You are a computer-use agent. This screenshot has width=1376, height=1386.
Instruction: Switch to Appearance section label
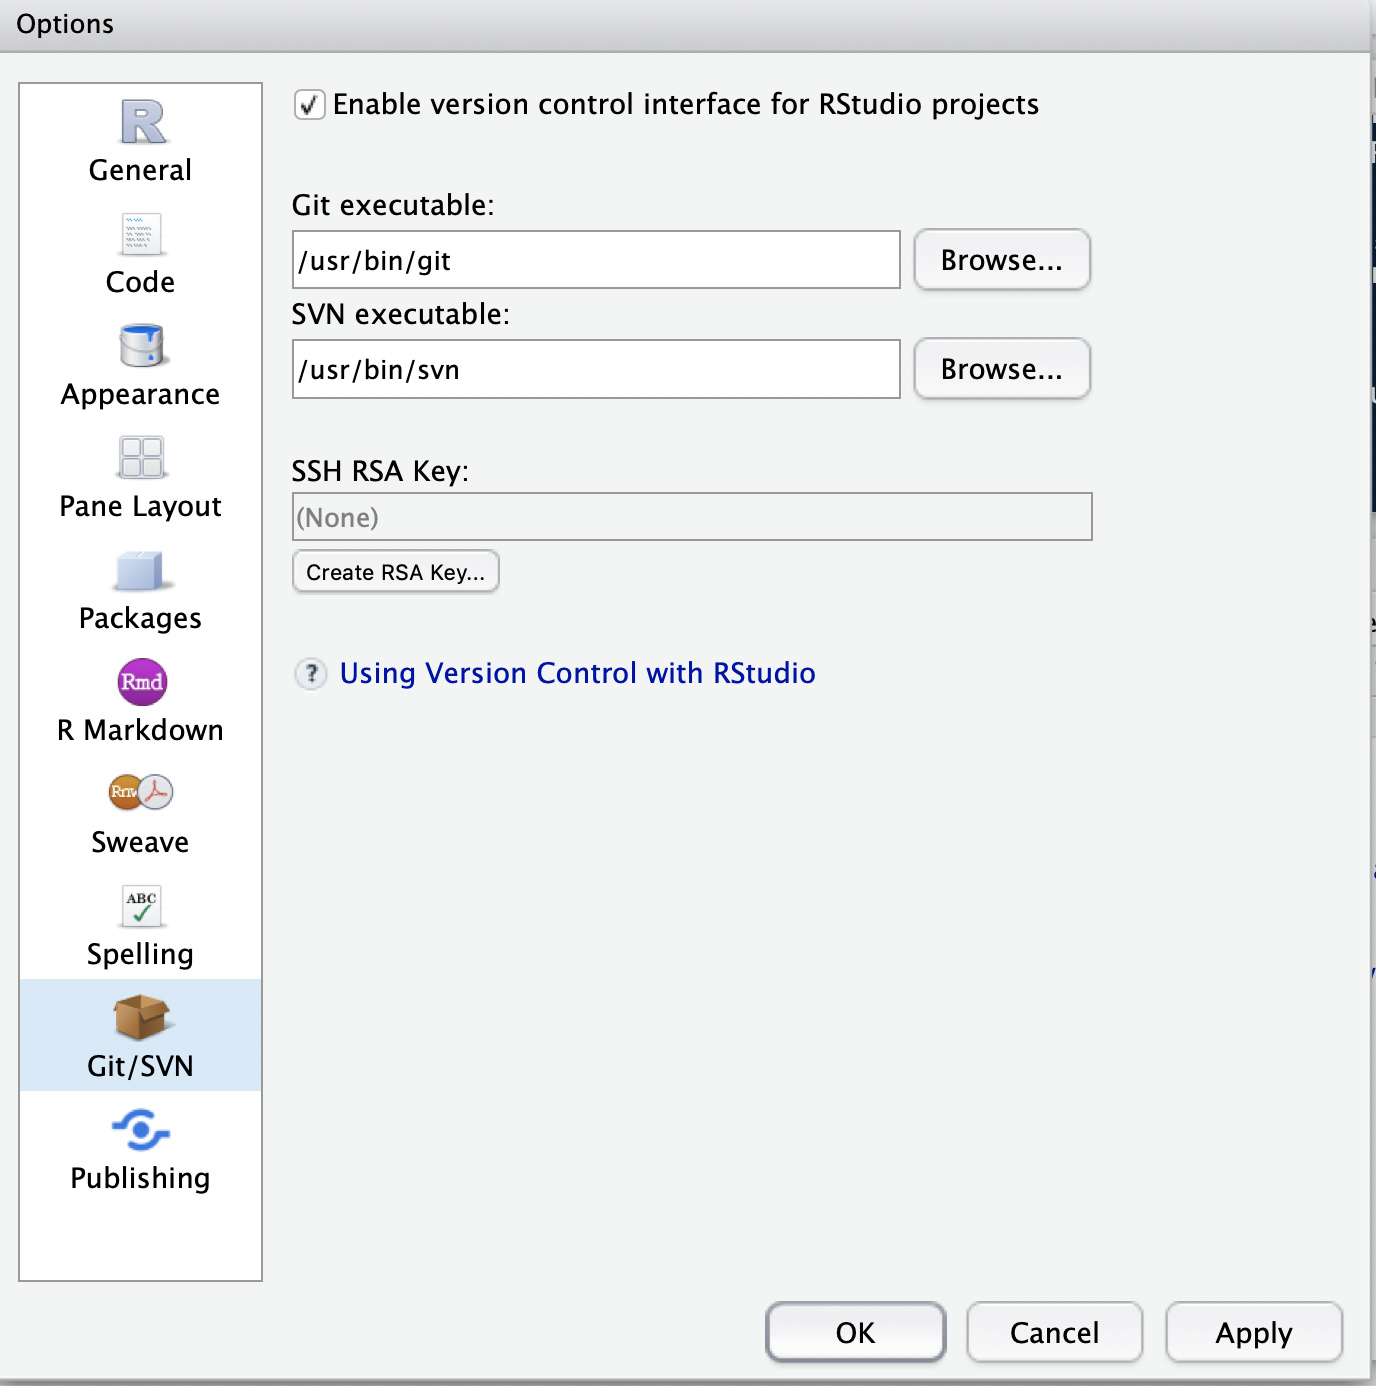140,394
